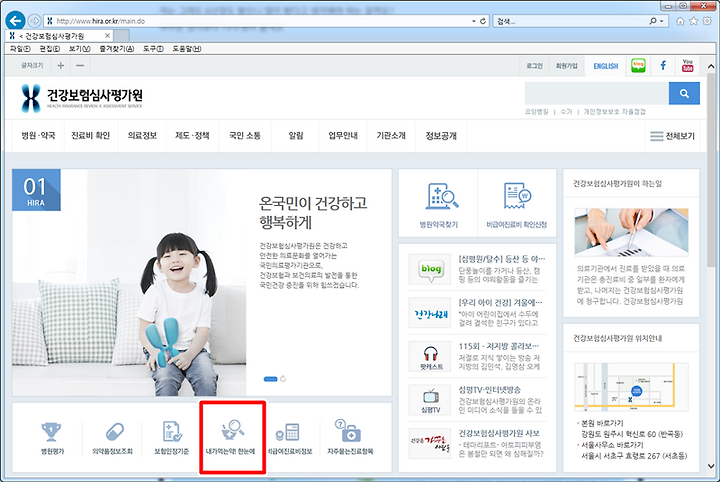Open the Facebook icon in header

[663, 66]
